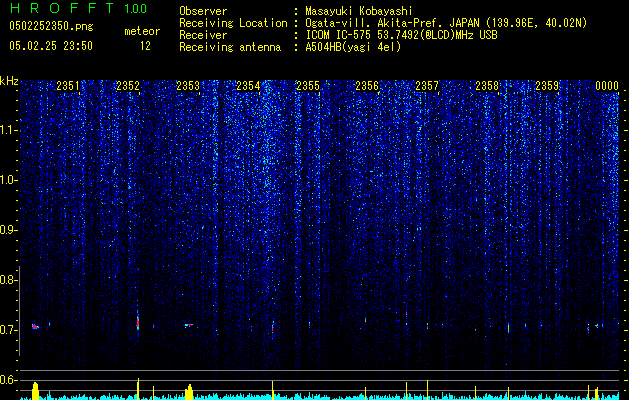Image resolution: width=629 pixels, height=400 pixels.
Task: Click the 2357 time marker
Action: pyautogui.click(x=427, y=86)
